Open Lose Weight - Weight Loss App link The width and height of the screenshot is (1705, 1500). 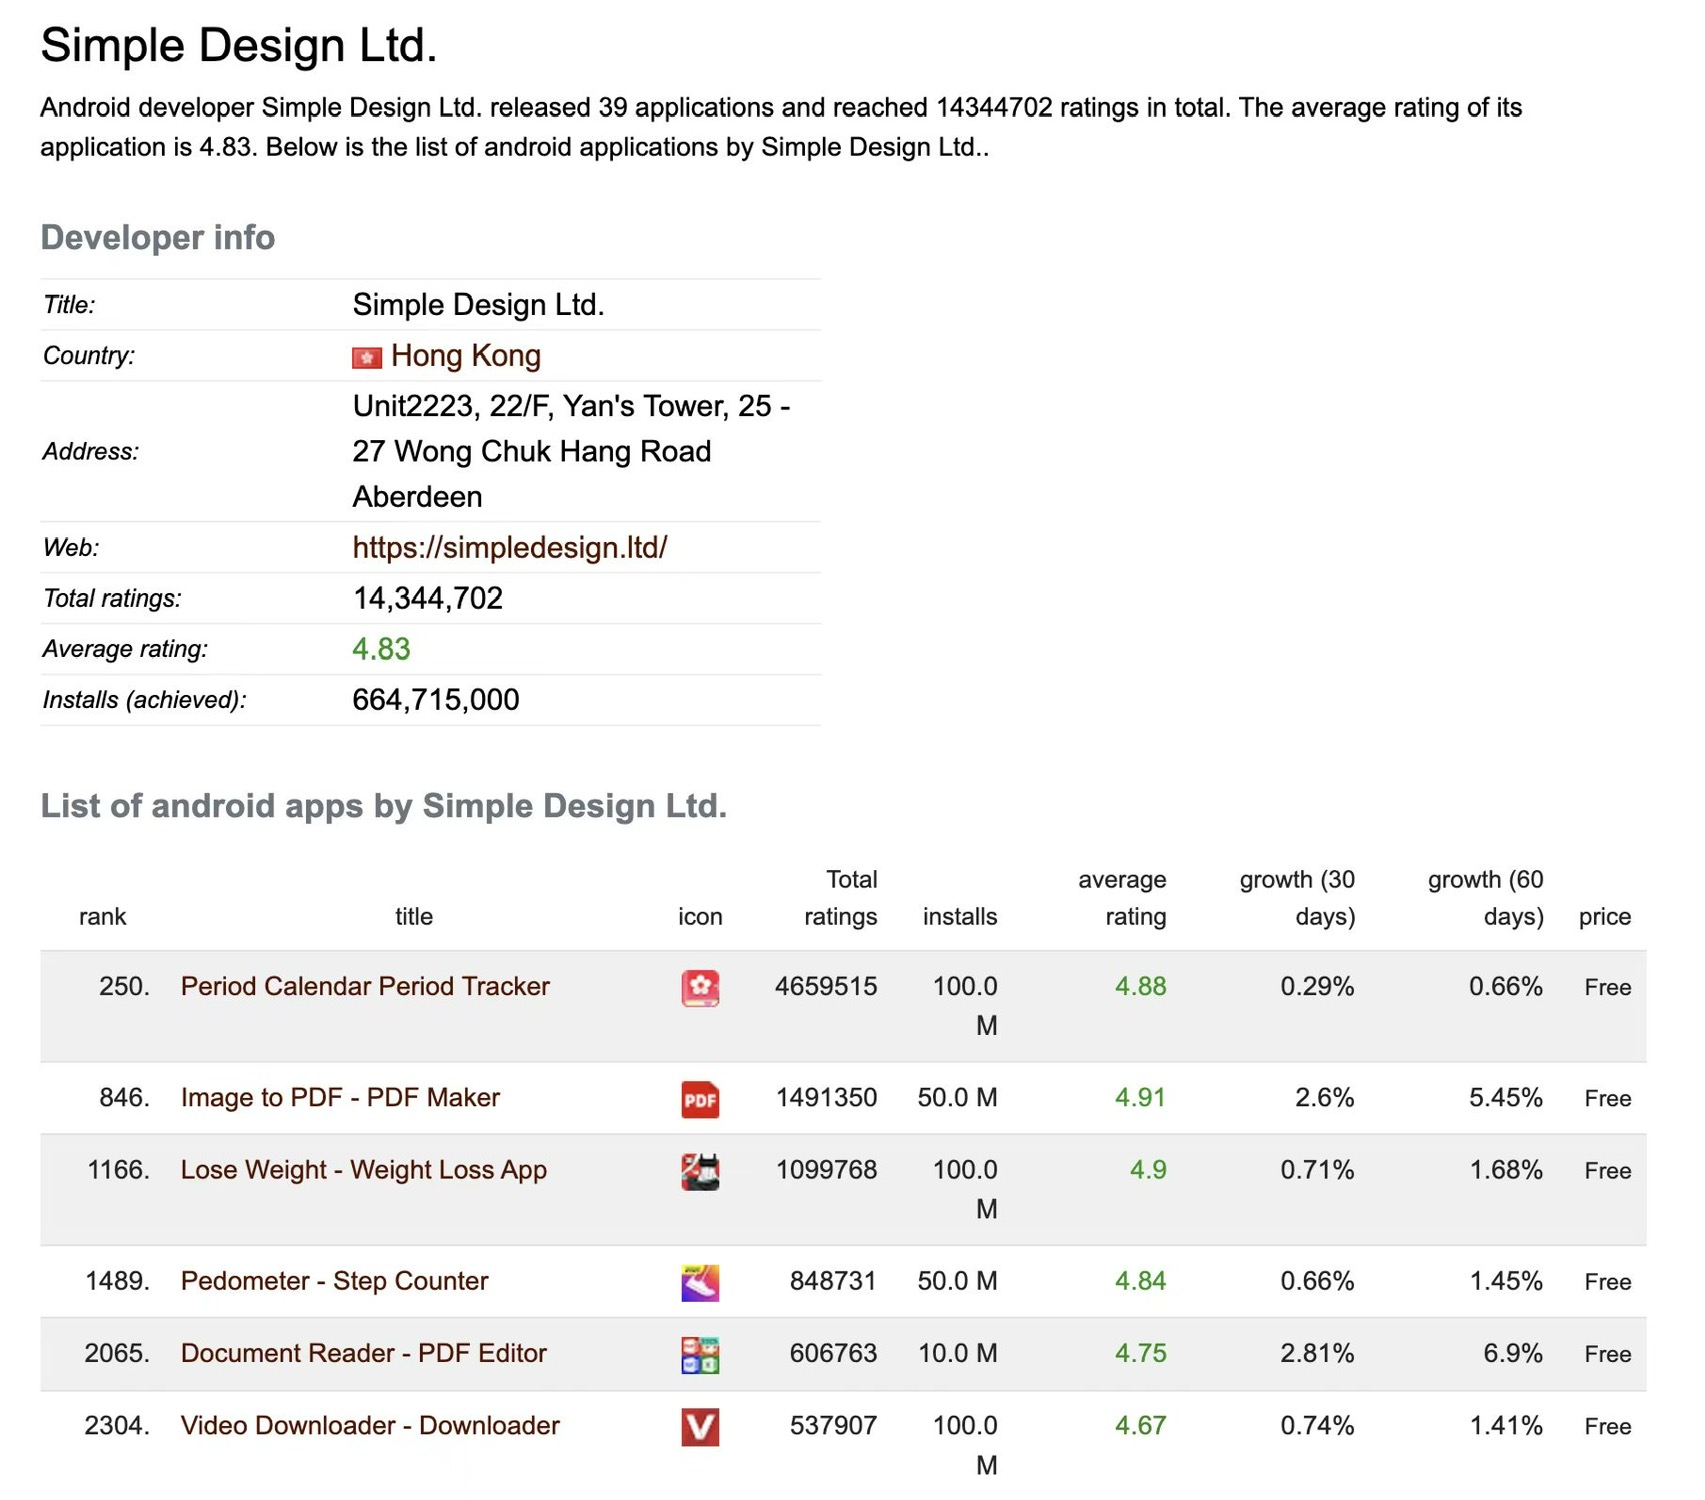[x=364, y=1170]
